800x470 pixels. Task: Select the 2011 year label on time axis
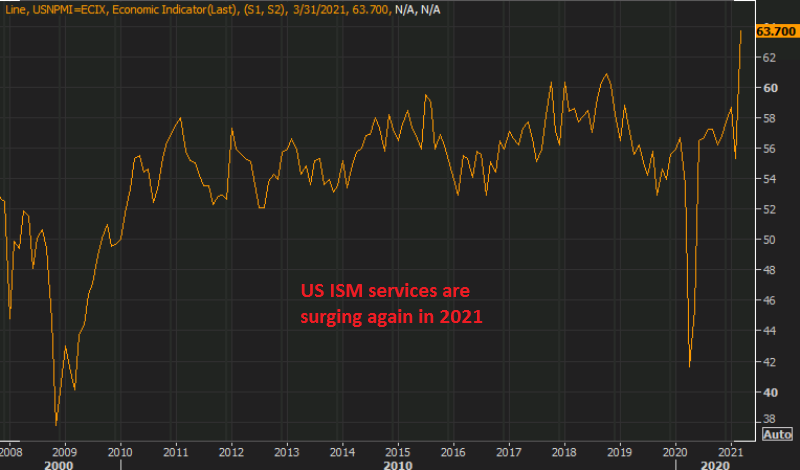pos(176,452)
